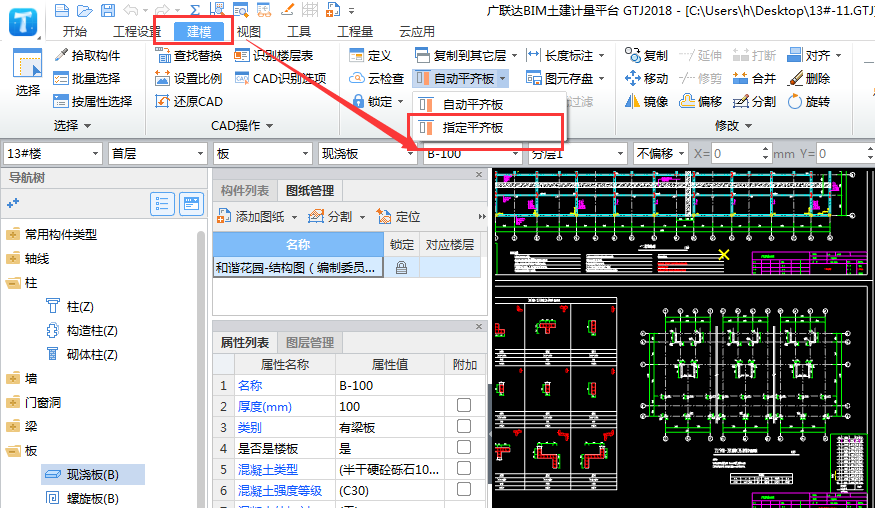Collapse the 柱 tree node
Viewport: 875px width, 508px height.
pyautogui.click(x=13, y=283)
